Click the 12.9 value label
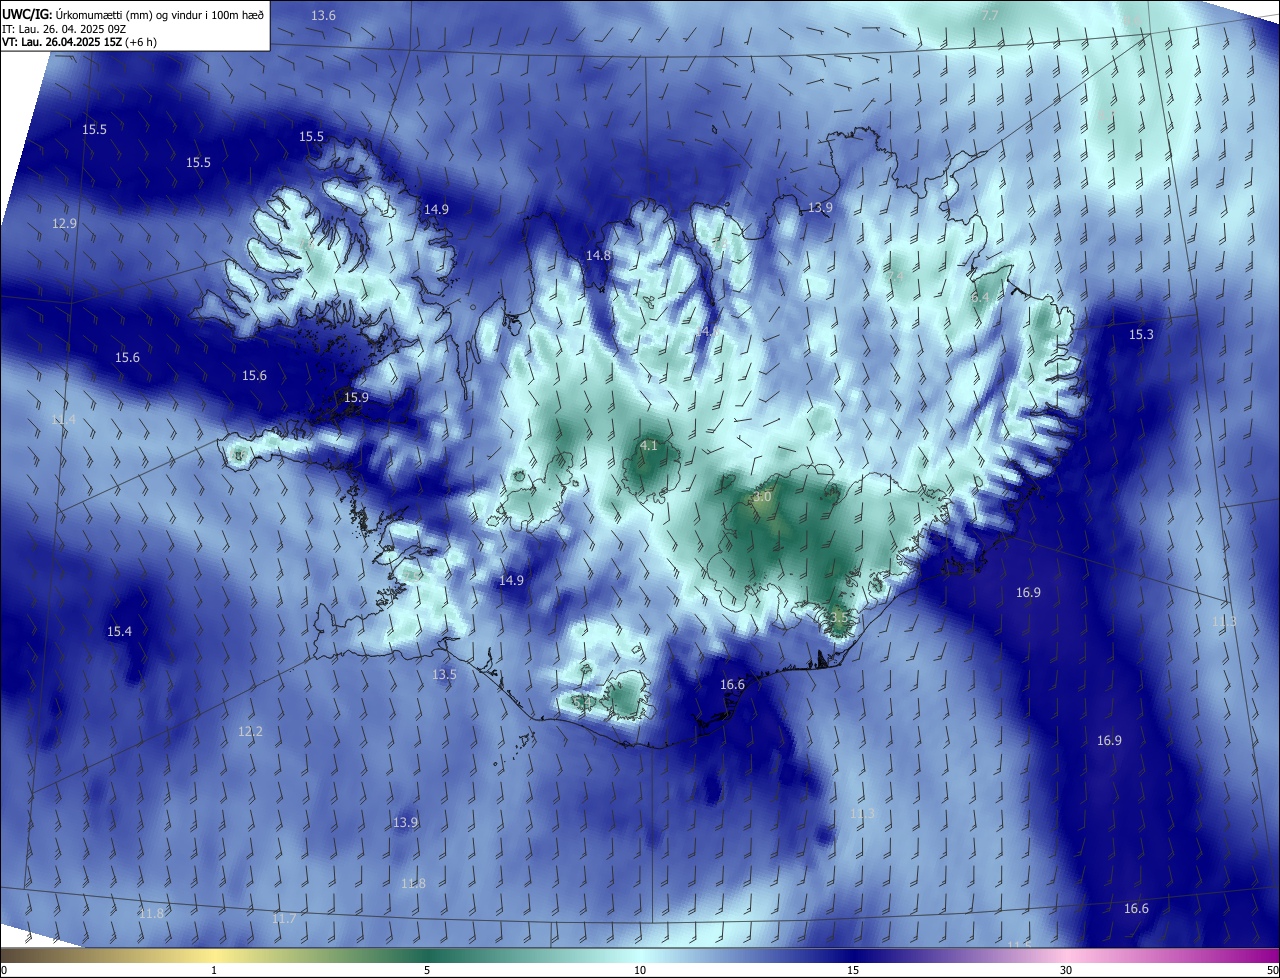The height and width of the screenshot is (978, 1280). pyautogui.click(x=65, y=224)
